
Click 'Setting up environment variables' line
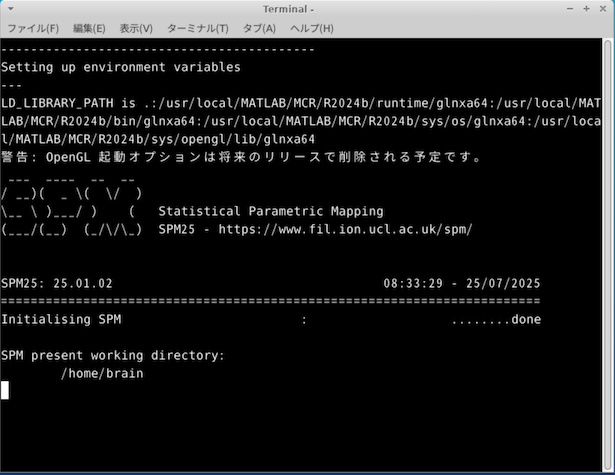tap(121, 67)
